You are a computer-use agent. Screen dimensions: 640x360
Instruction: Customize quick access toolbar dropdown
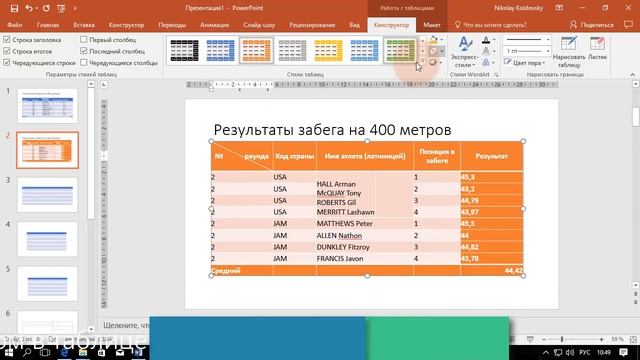75,8
